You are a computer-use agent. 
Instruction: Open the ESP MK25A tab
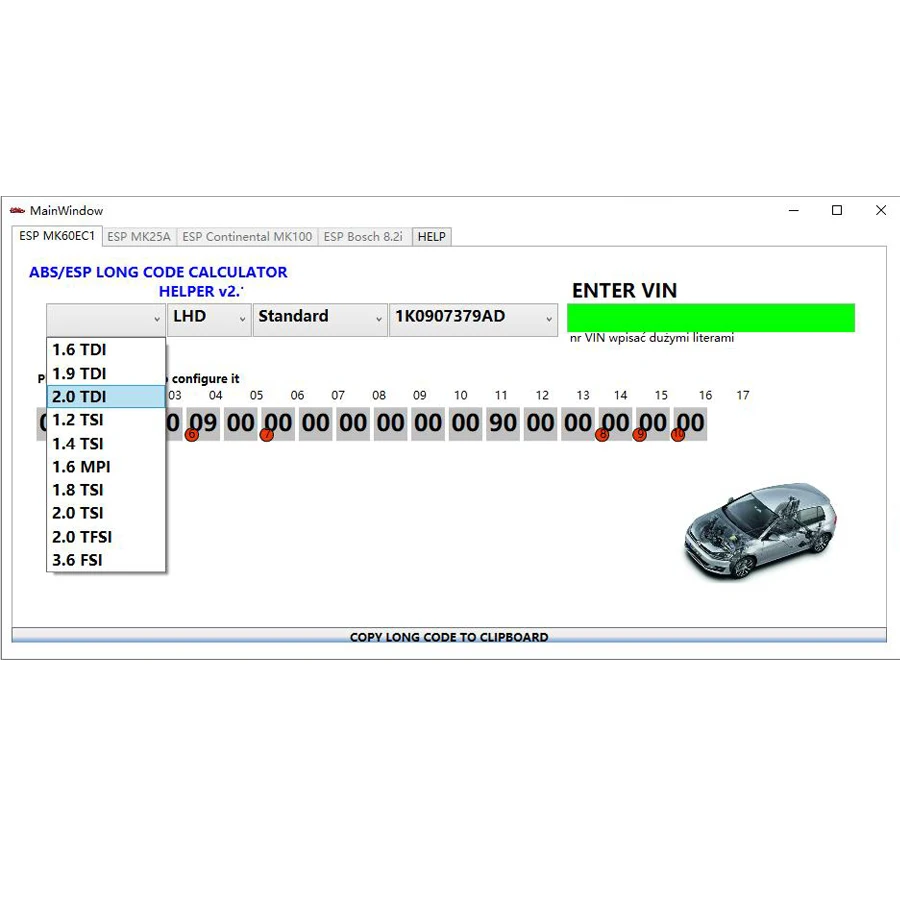pyautogui.click(x=139, y=236)
